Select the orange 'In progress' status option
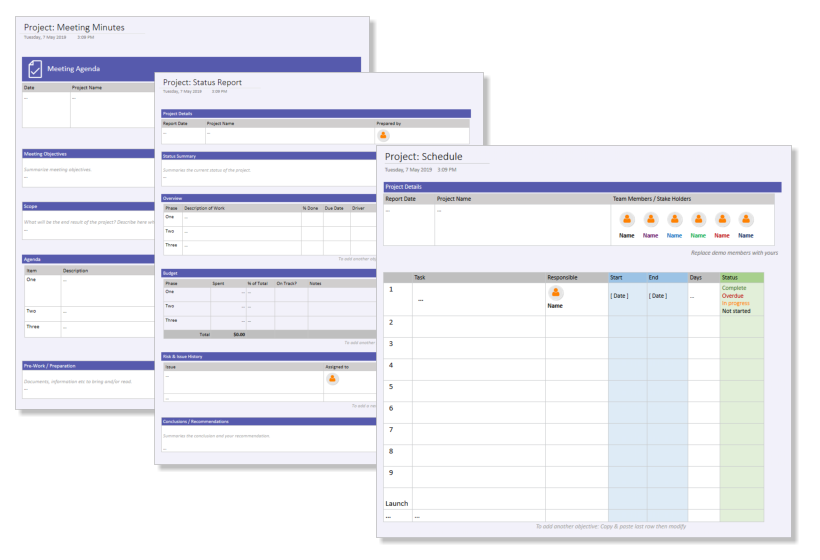The image size is (820, 560). pos(736,303)
